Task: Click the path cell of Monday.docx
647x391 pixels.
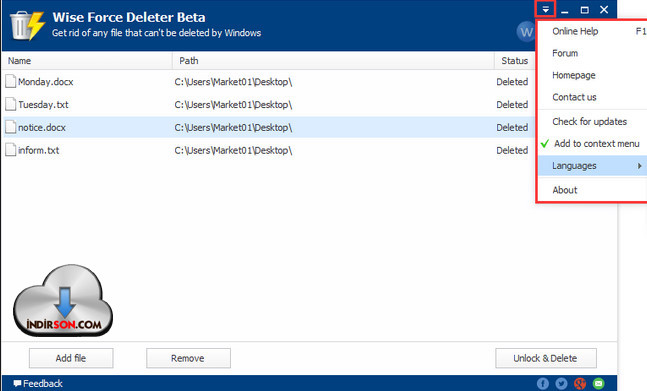Action: pos(233,82)
